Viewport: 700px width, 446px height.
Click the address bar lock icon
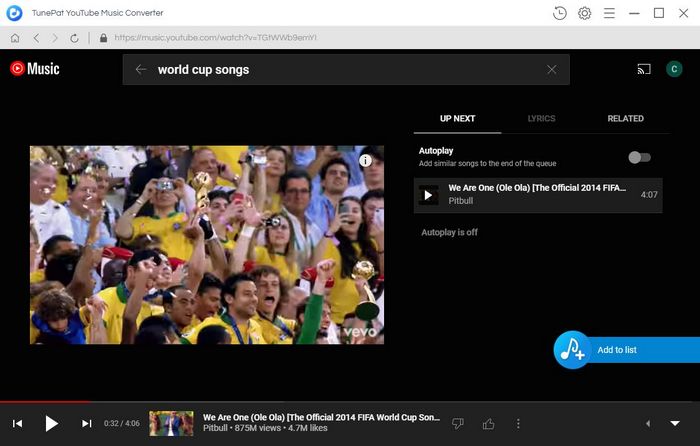pyautogui.click(x=103, y=38)
